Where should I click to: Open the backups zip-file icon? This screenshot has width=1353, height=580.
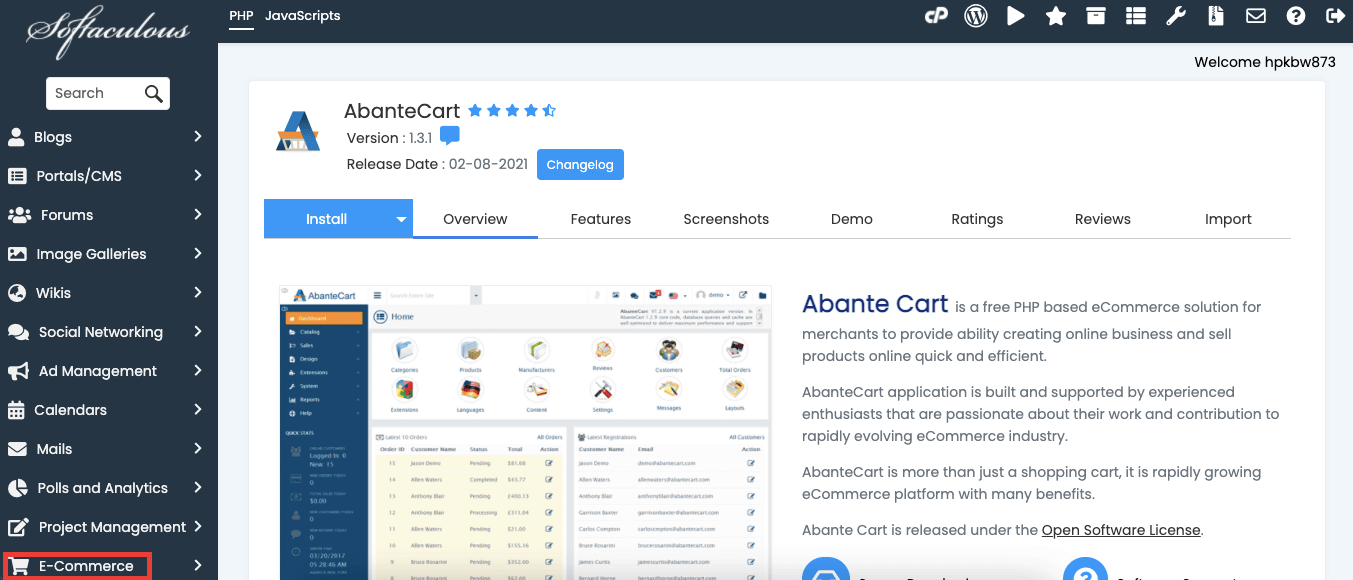(x=1215, y=15)
